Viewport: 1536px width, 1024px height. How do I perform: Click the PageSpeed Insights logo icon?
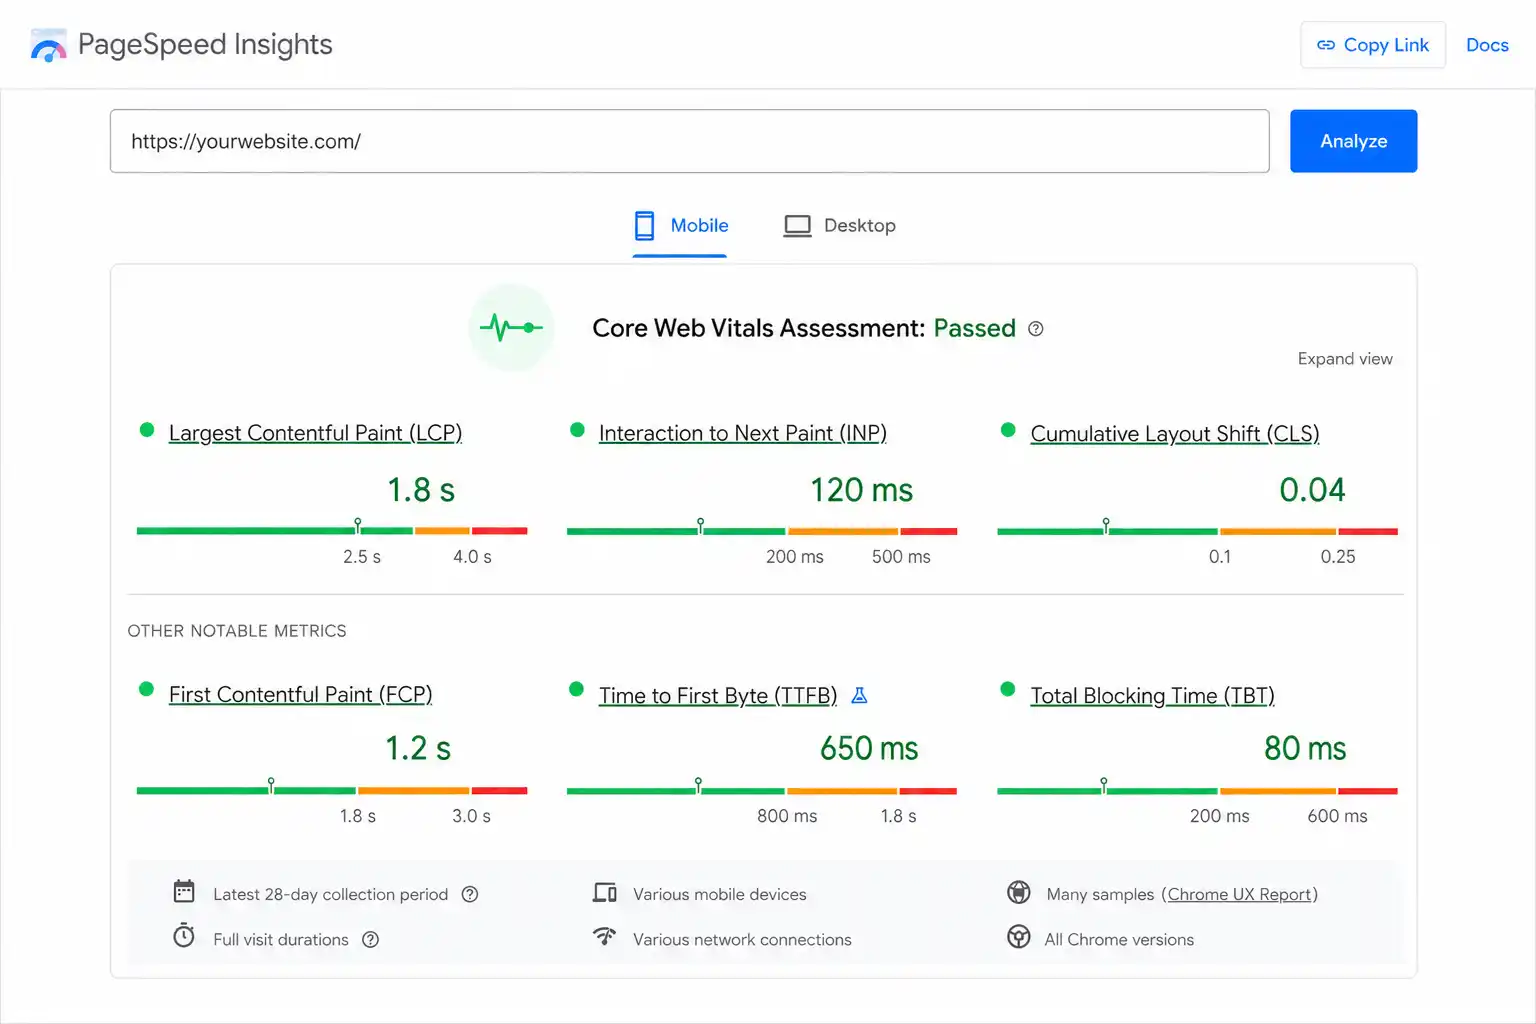pyautogui.click(x=48, y=45)
